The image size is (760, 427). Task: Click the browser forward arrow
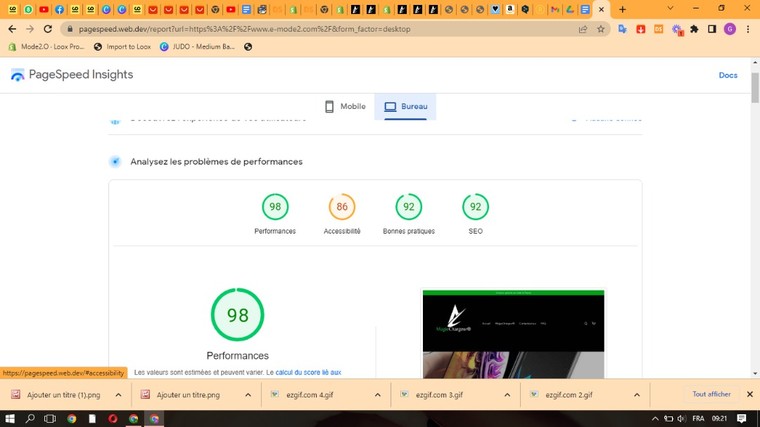click(30, 29)
